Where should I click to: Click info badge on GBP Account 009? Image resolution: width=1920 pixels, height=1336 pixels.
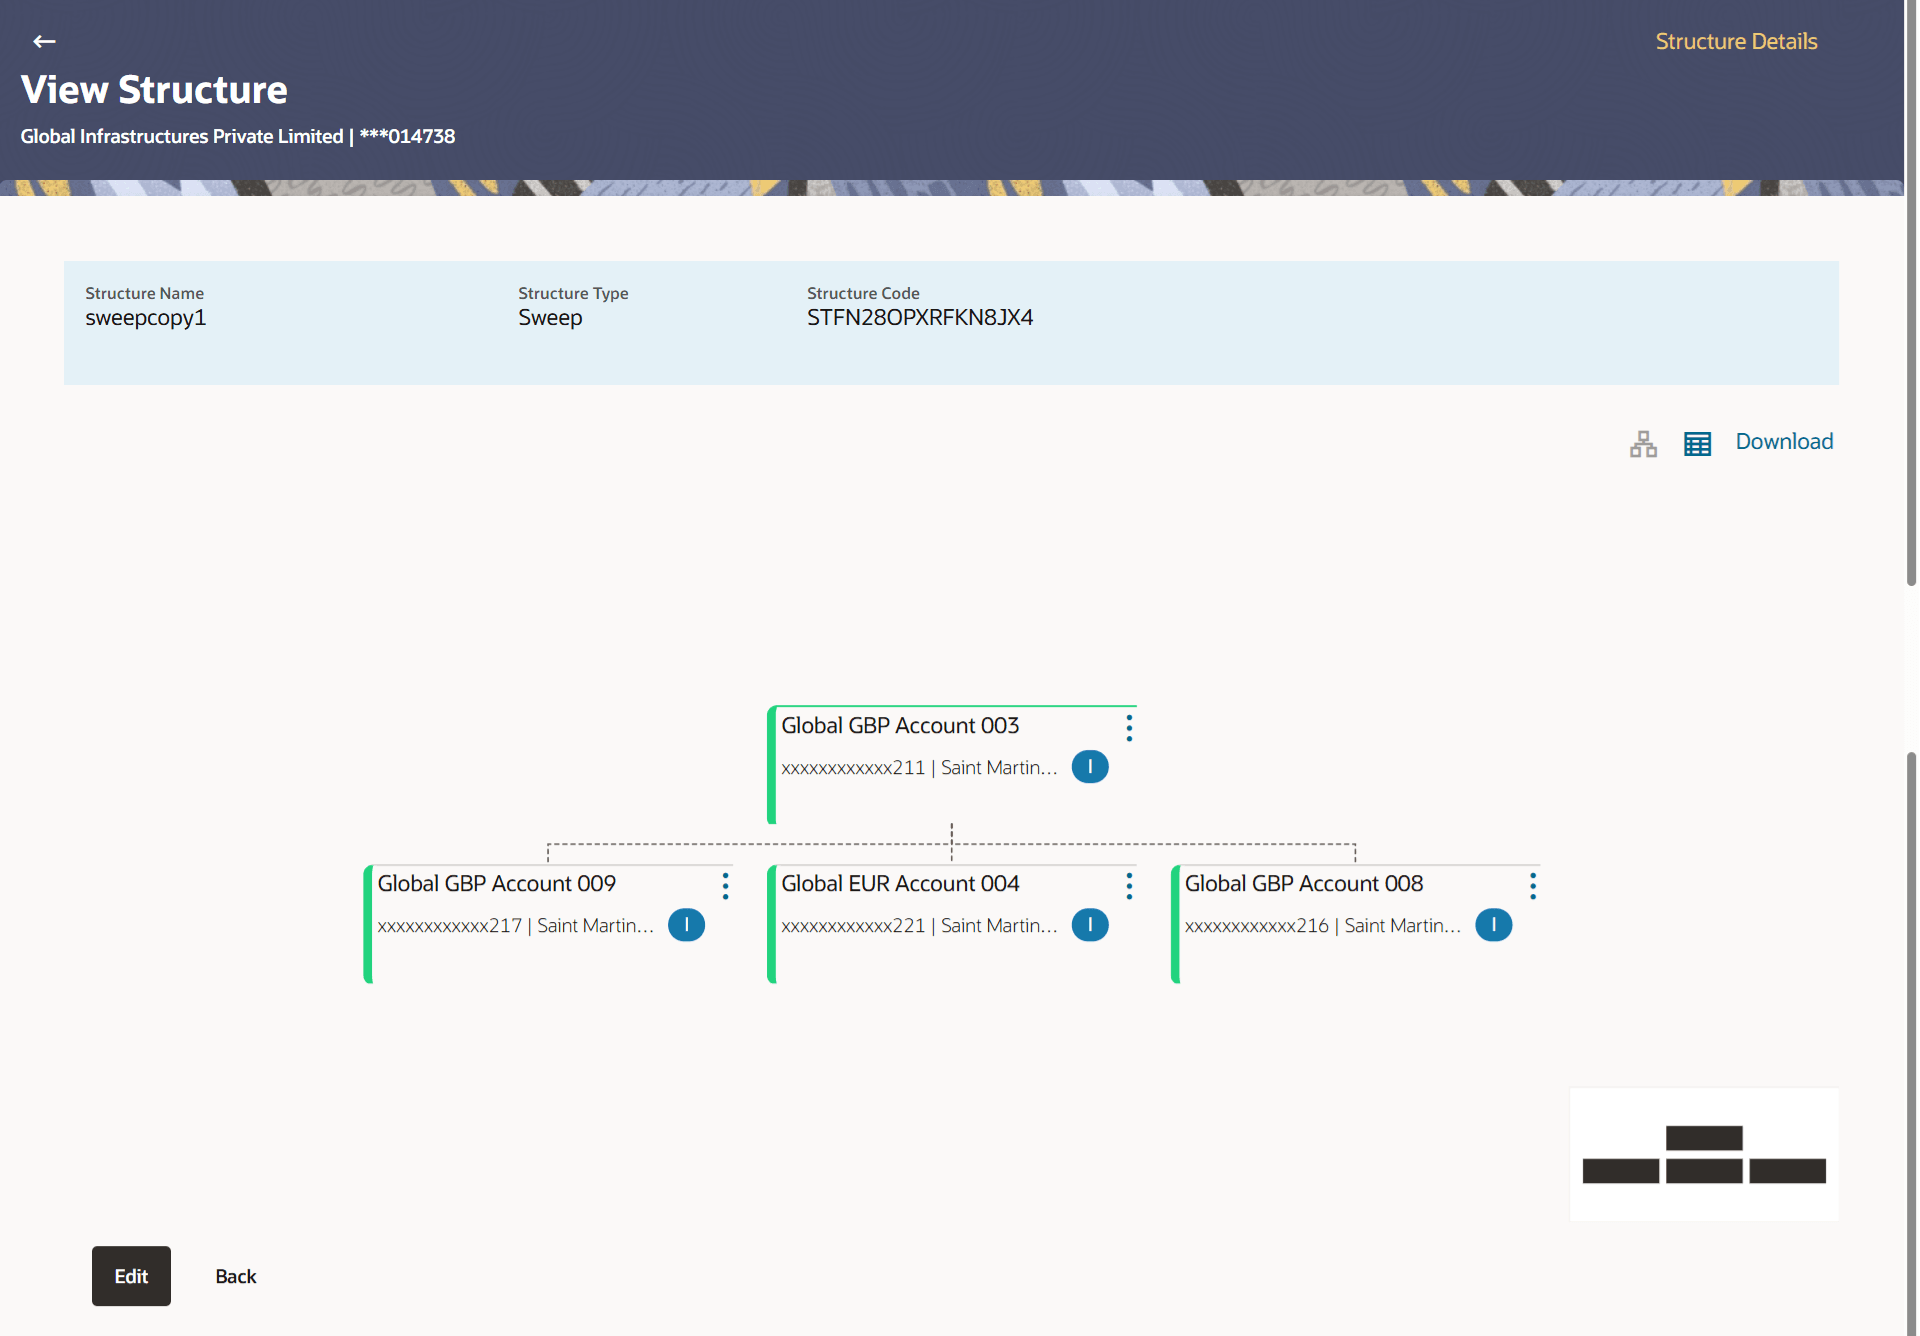point(686,925)
